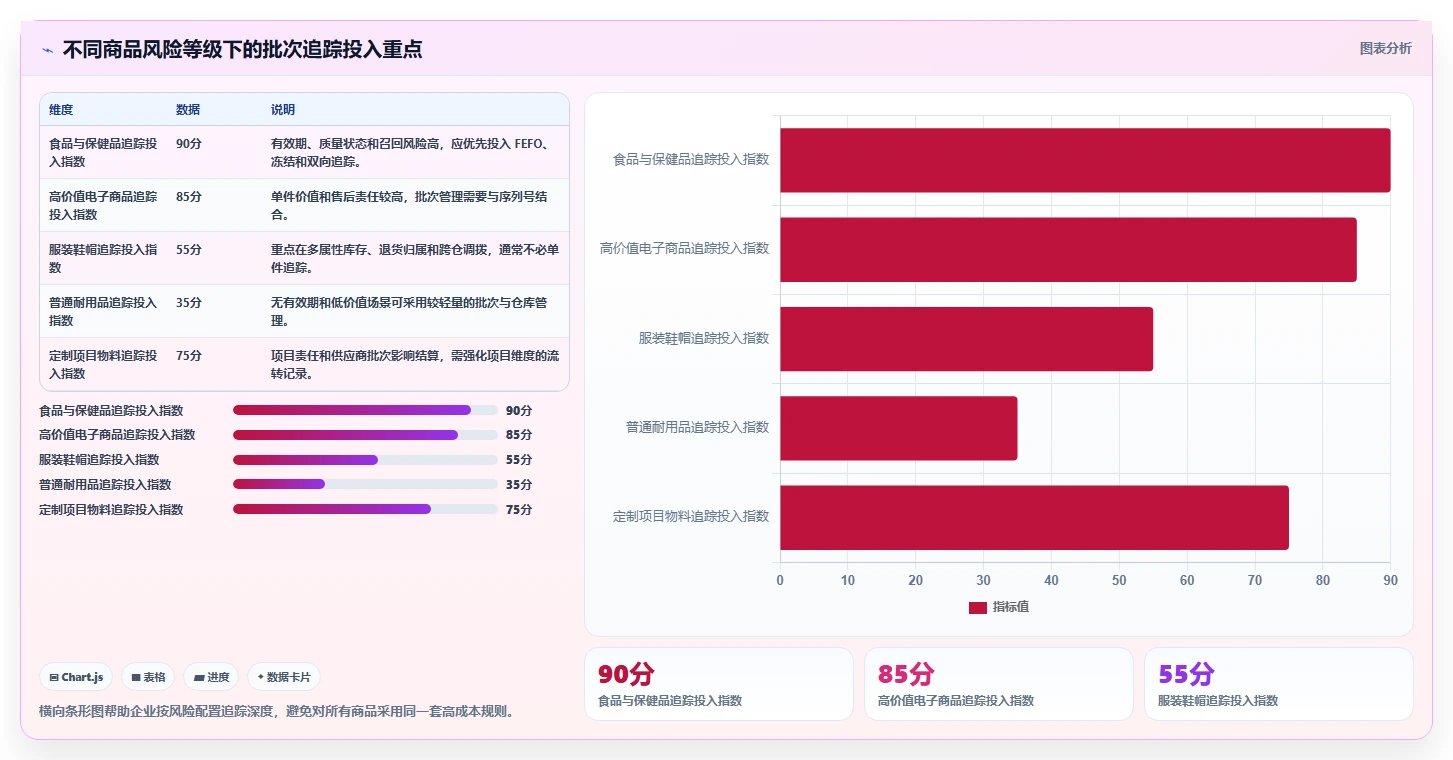Click the 高价值电子商品 bar in the chart

pos(1068,249)
